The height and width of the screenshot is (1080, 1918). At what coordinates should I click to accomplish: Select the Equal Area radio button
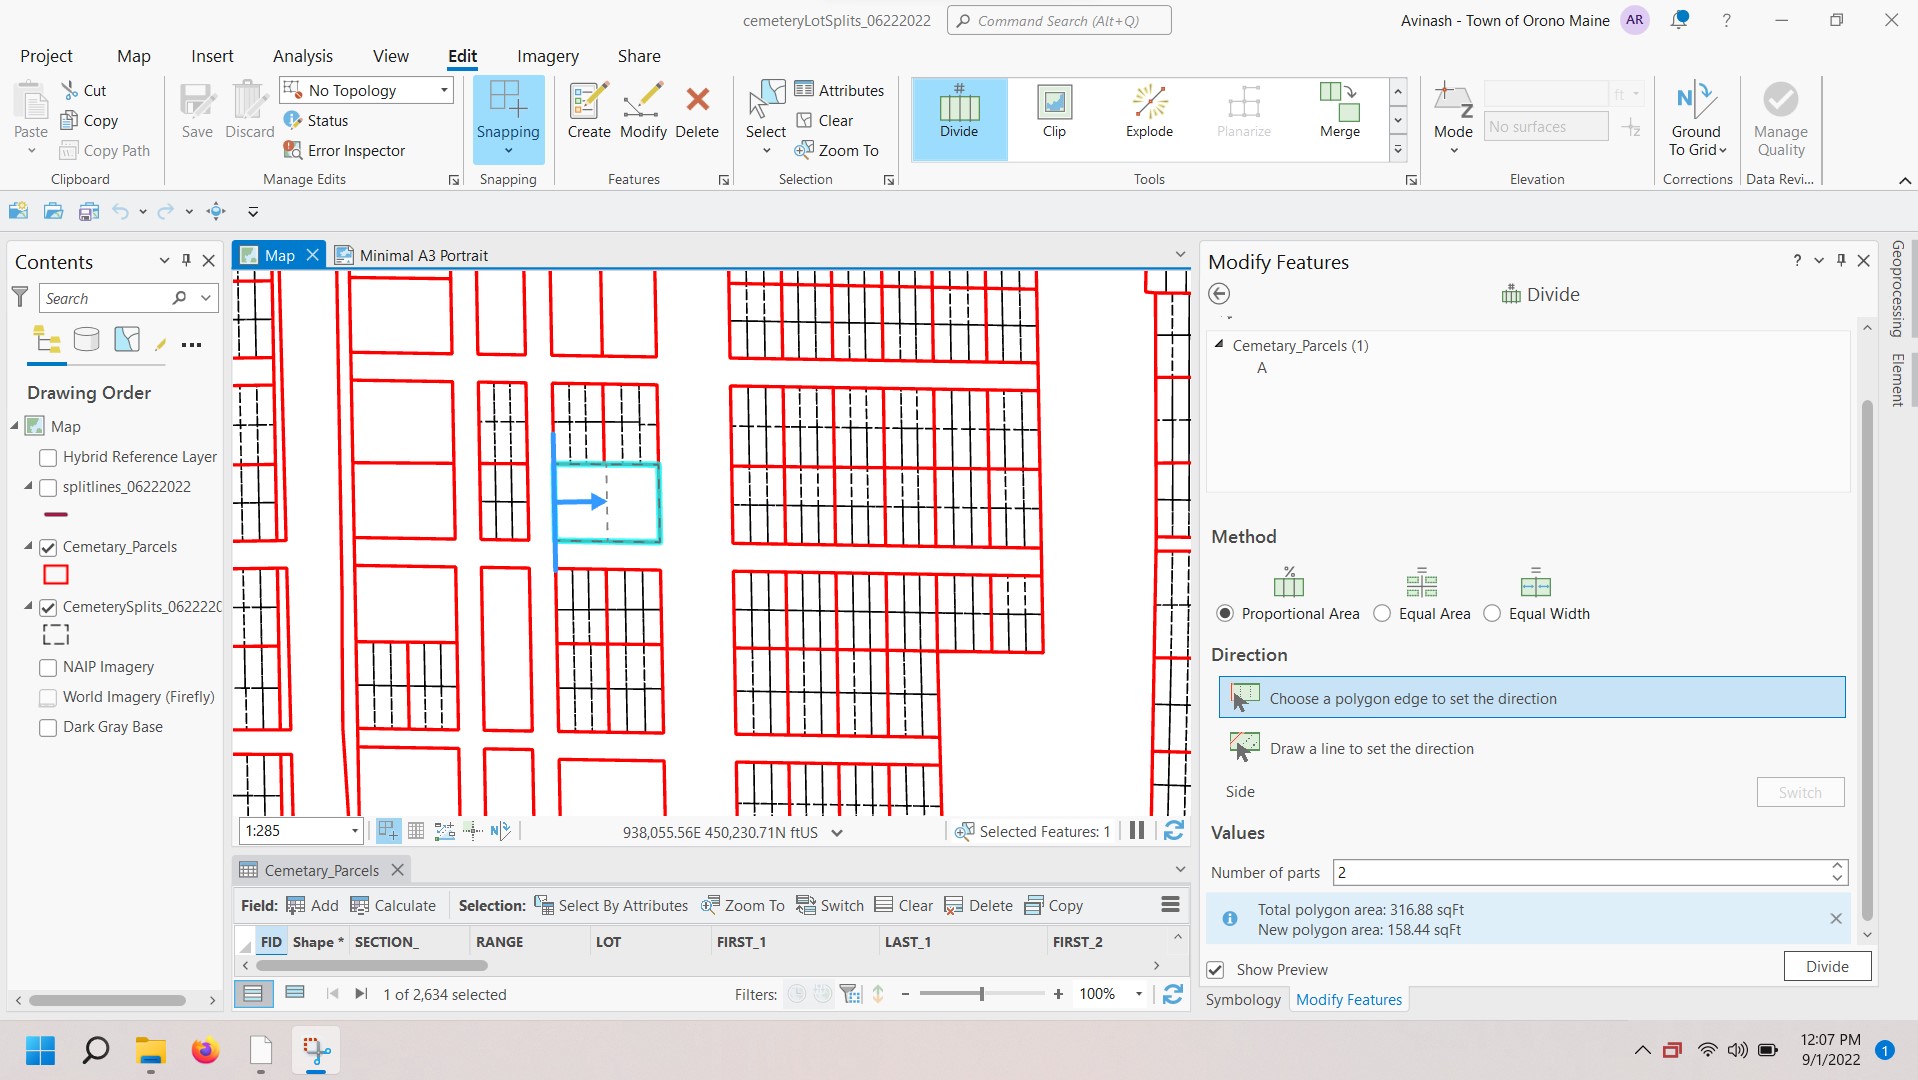pyautogui.click(x=1382, y=614)
